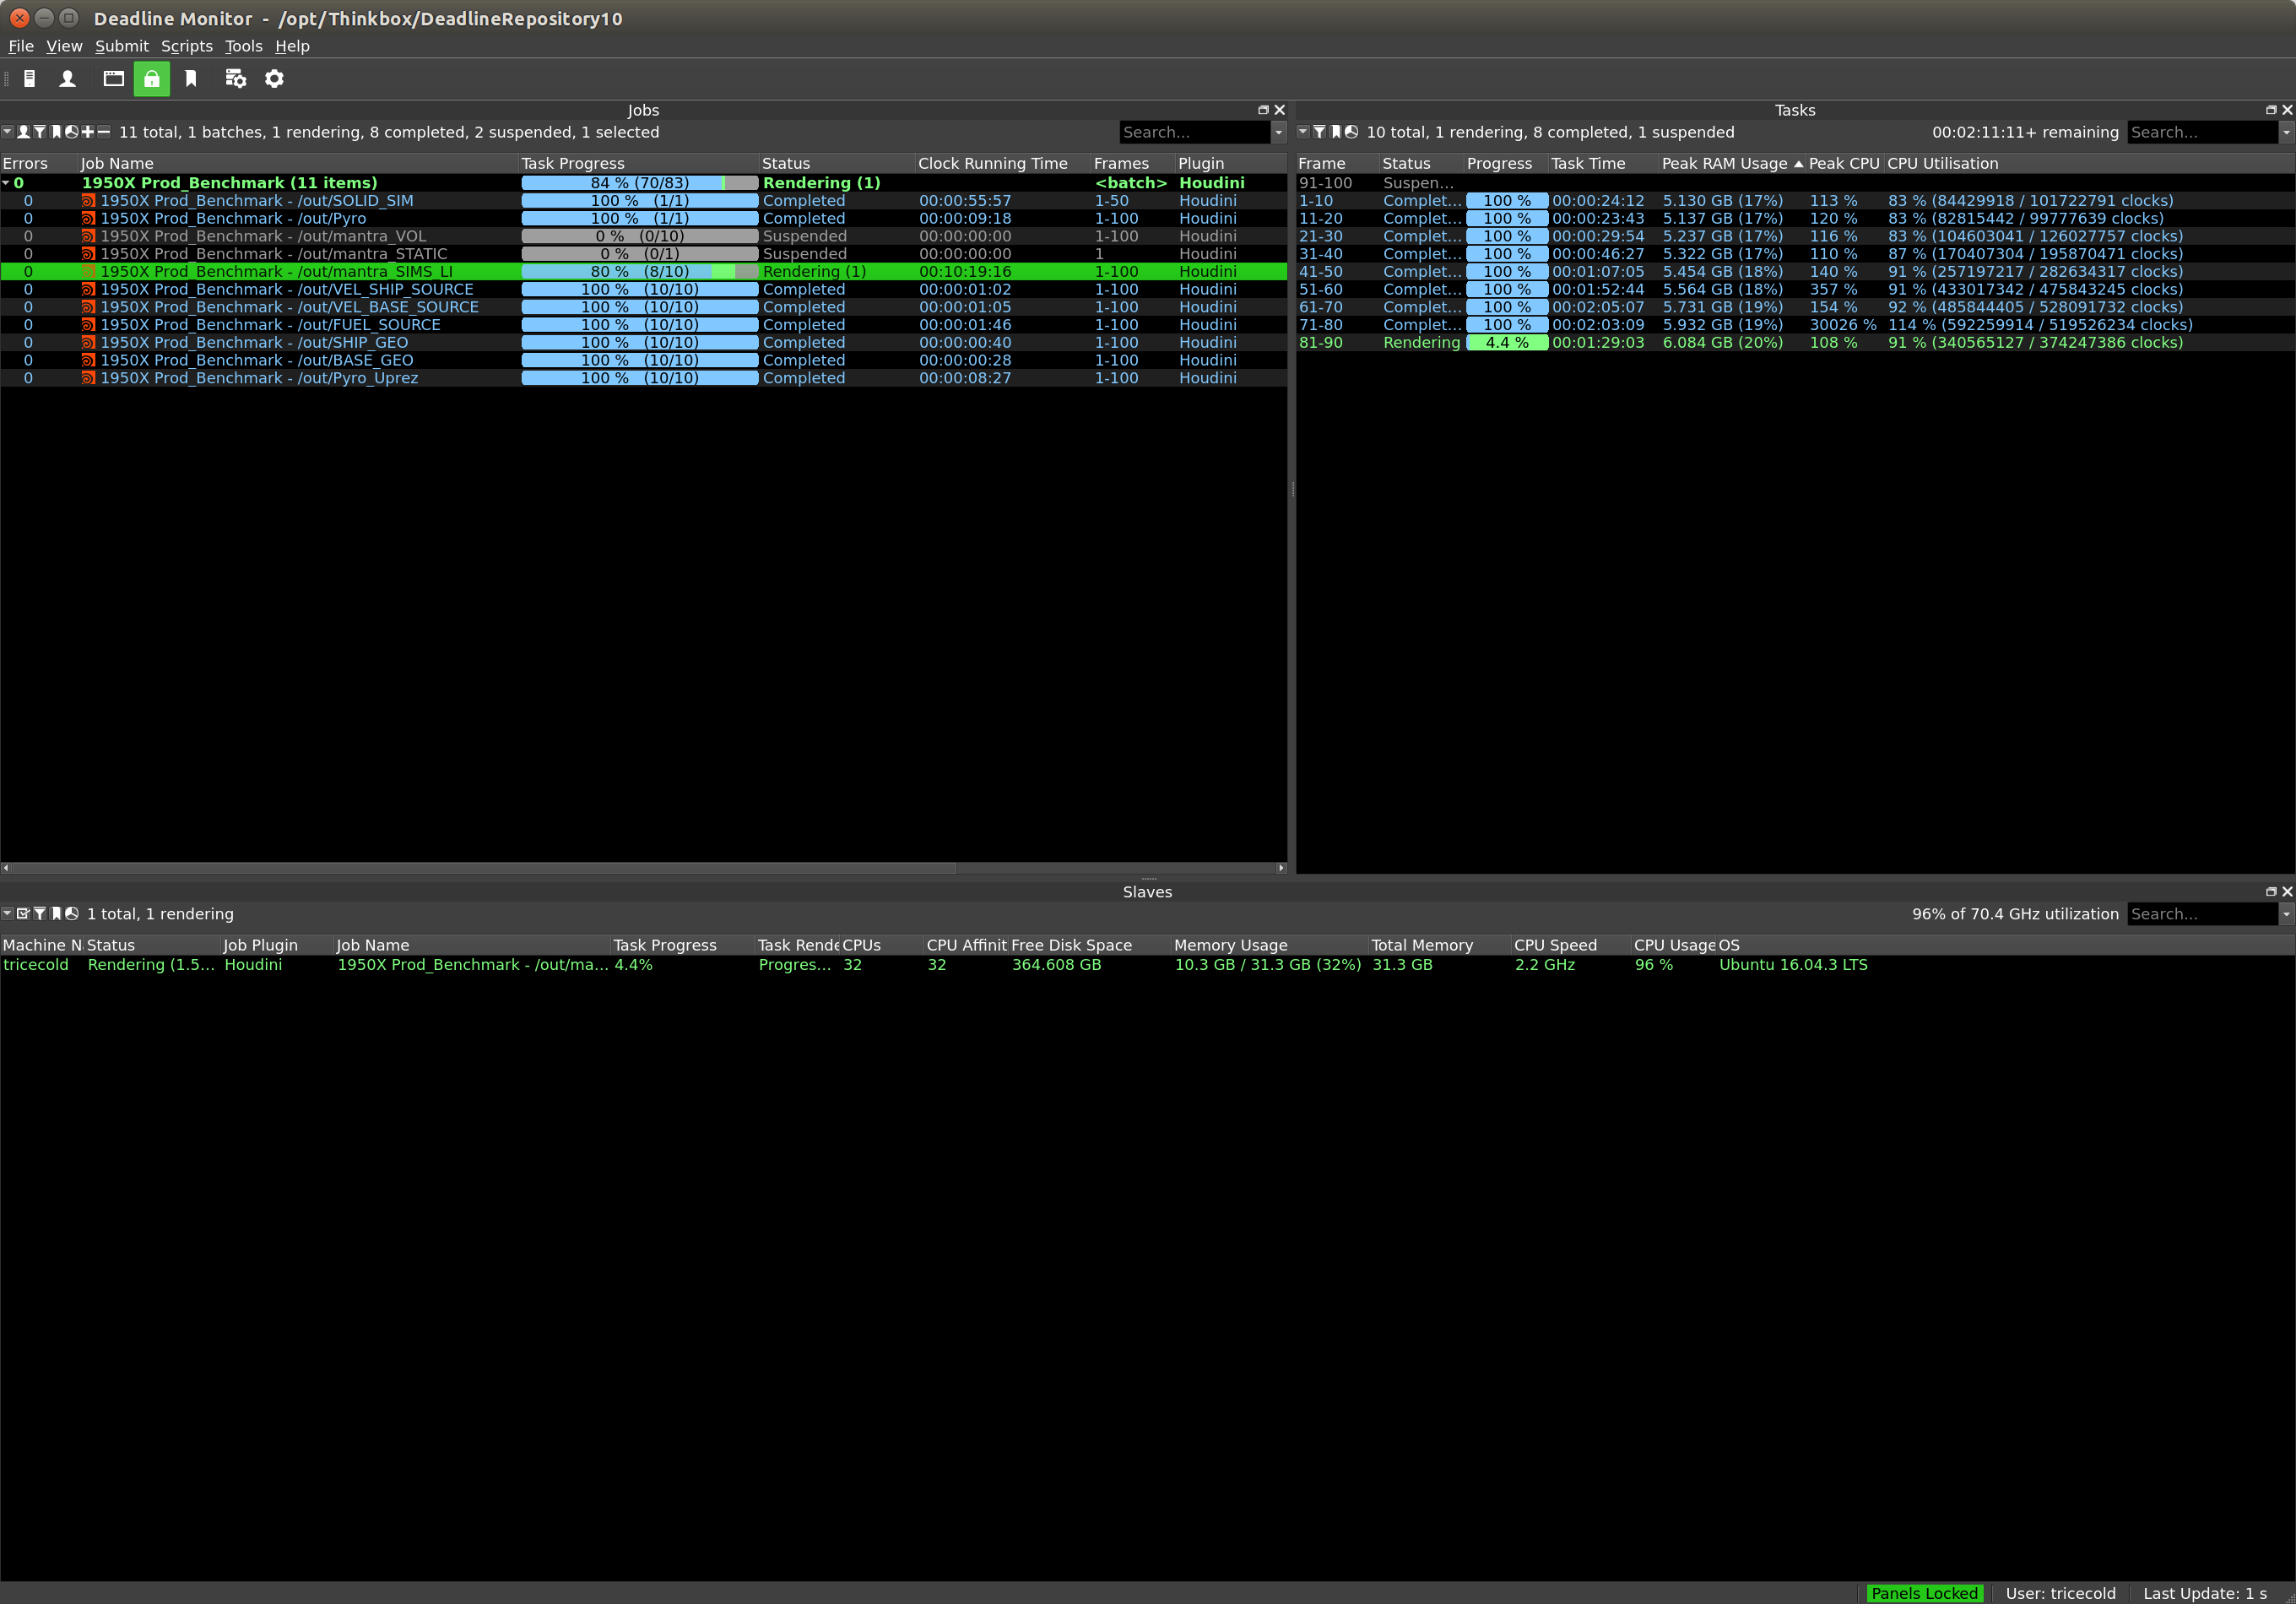Click the bookmark icon in main toolbar
Image resolution: width=2296 pixels, height=1604 pixels.
[191, 79]
